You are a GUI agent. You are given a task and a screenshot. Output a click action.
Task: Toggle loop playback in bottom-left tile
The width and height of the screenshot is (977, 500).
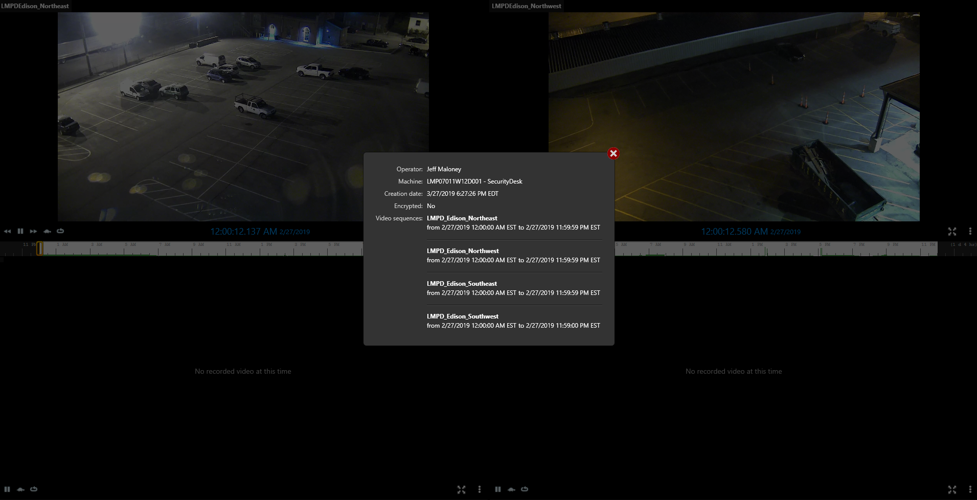pyautogui.click(x=33, y=489)
